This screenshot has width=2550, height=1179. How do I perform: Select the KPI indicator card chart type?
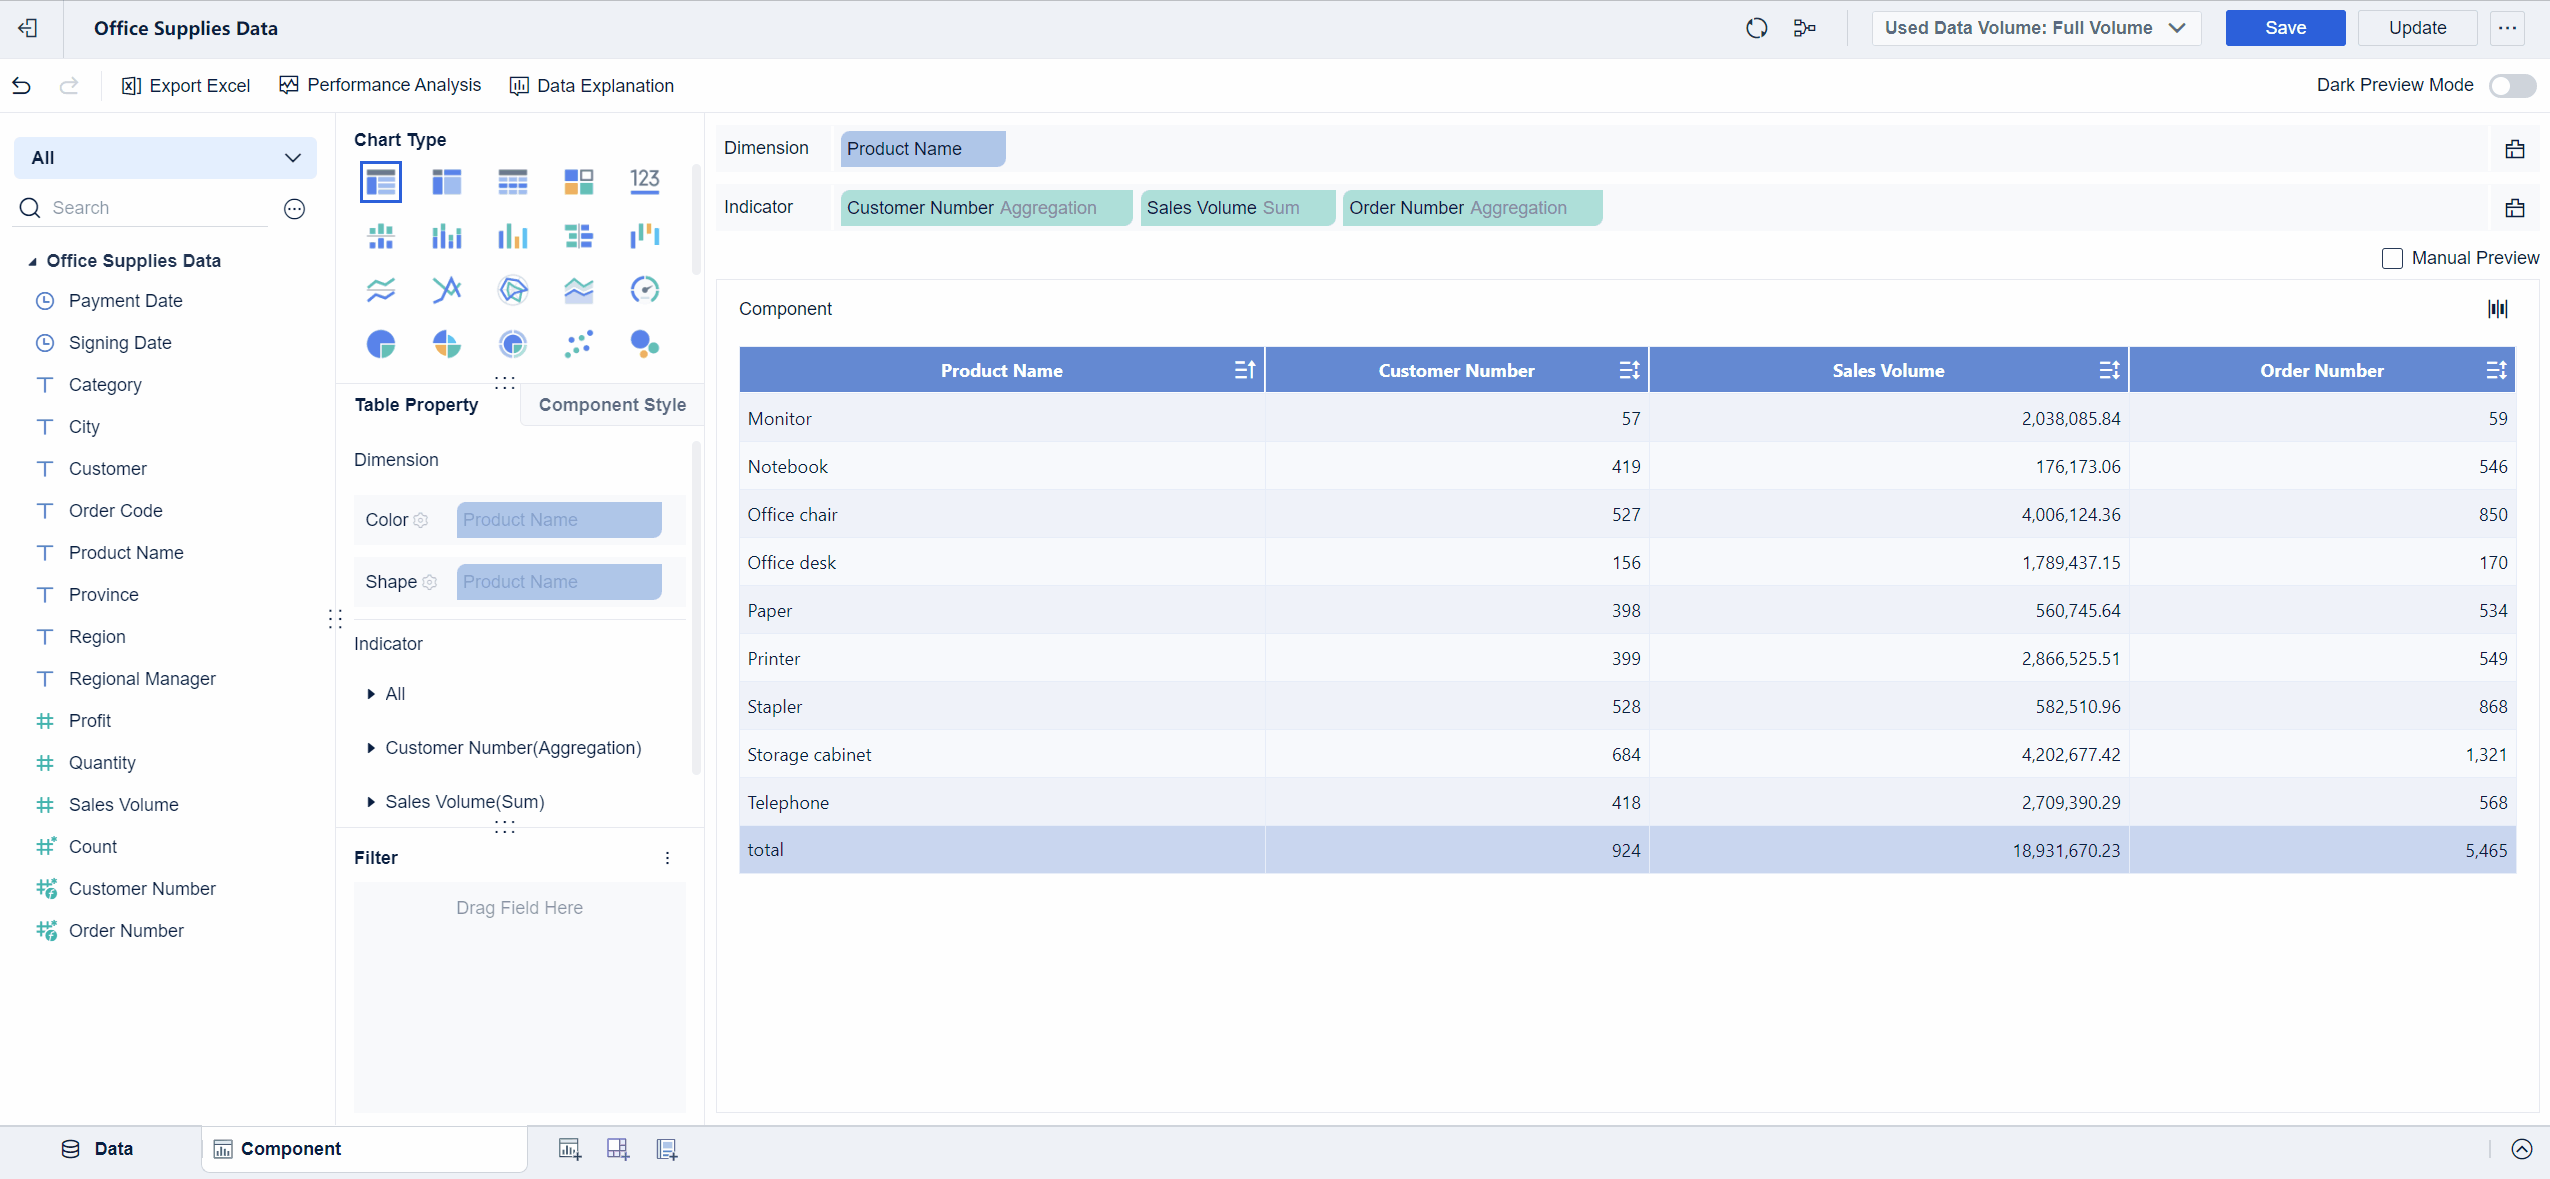[644, 181]
